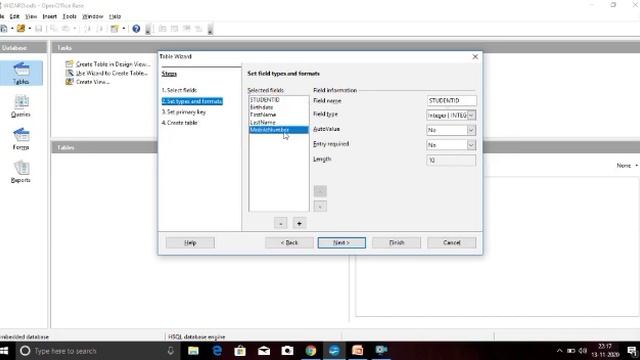Open Google Chrome from the taskbar
This screenshot has width=640, height=360.
point(311,351)
